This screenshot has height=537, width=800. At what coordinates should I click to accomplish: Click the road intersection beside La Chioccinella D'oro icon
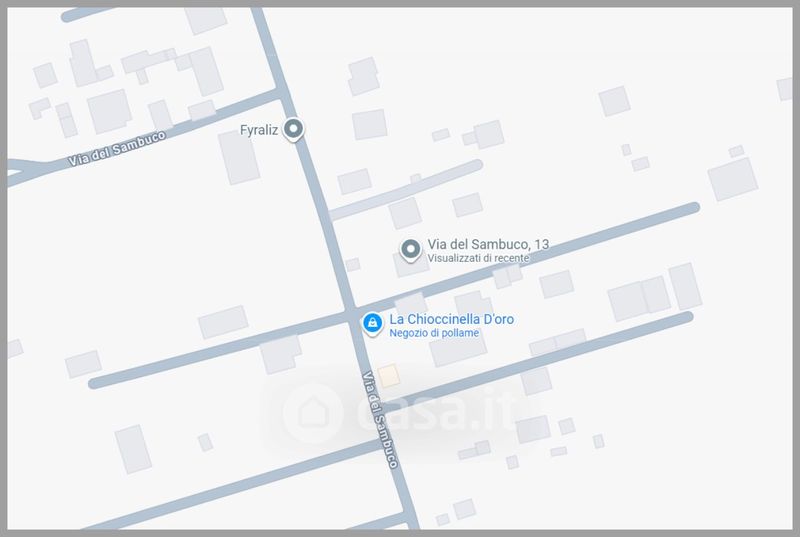pyautogui.click(x=351, y=312)
